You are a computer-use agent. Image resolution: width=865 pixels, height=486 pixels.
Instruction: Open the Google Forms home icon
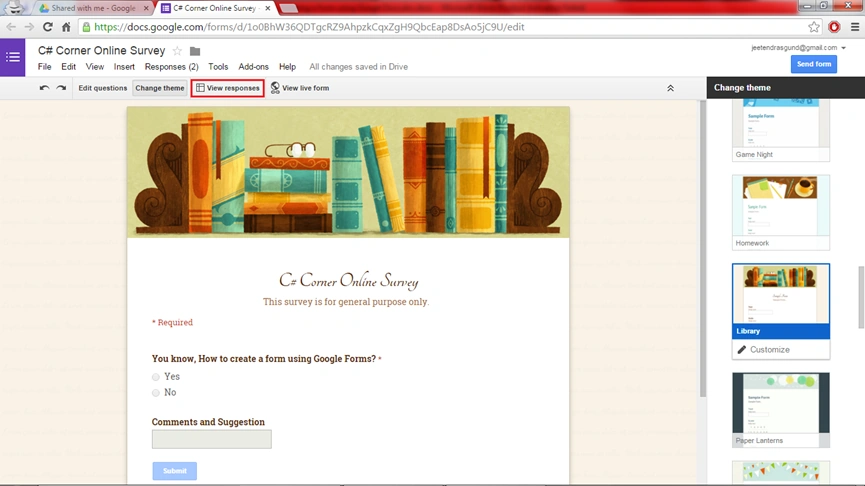point(13,57)
